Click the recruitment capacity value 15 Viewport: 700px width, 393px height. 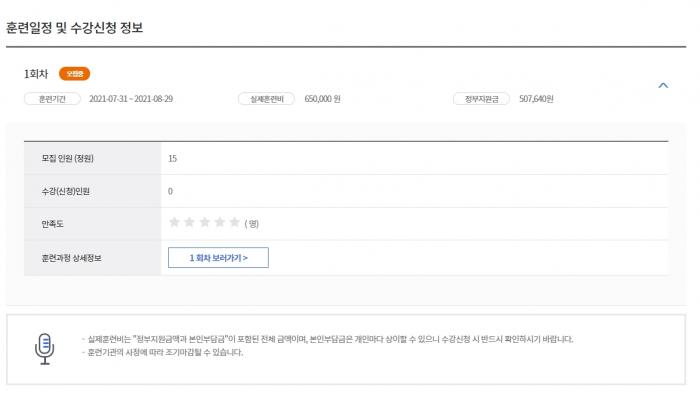pyautogui.click(x=172, y=158)
